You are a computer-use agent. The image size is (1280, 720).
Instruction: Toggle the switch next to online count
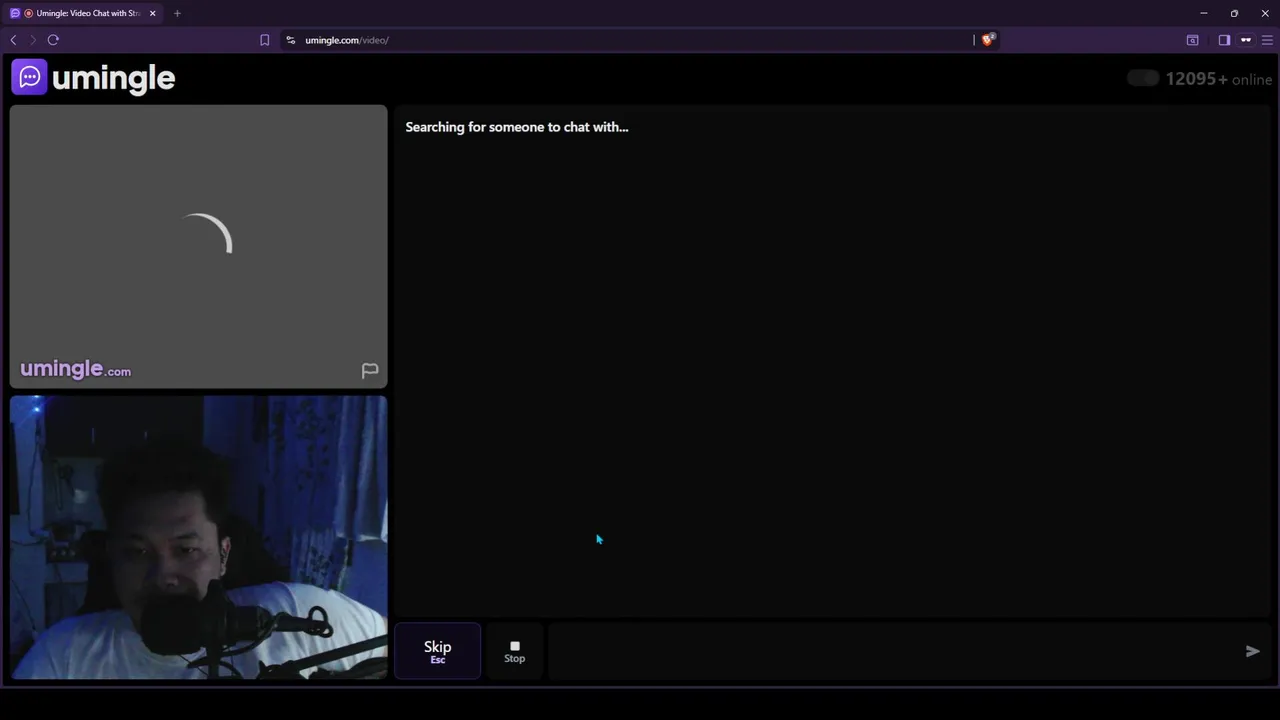tap(1142, 79)
